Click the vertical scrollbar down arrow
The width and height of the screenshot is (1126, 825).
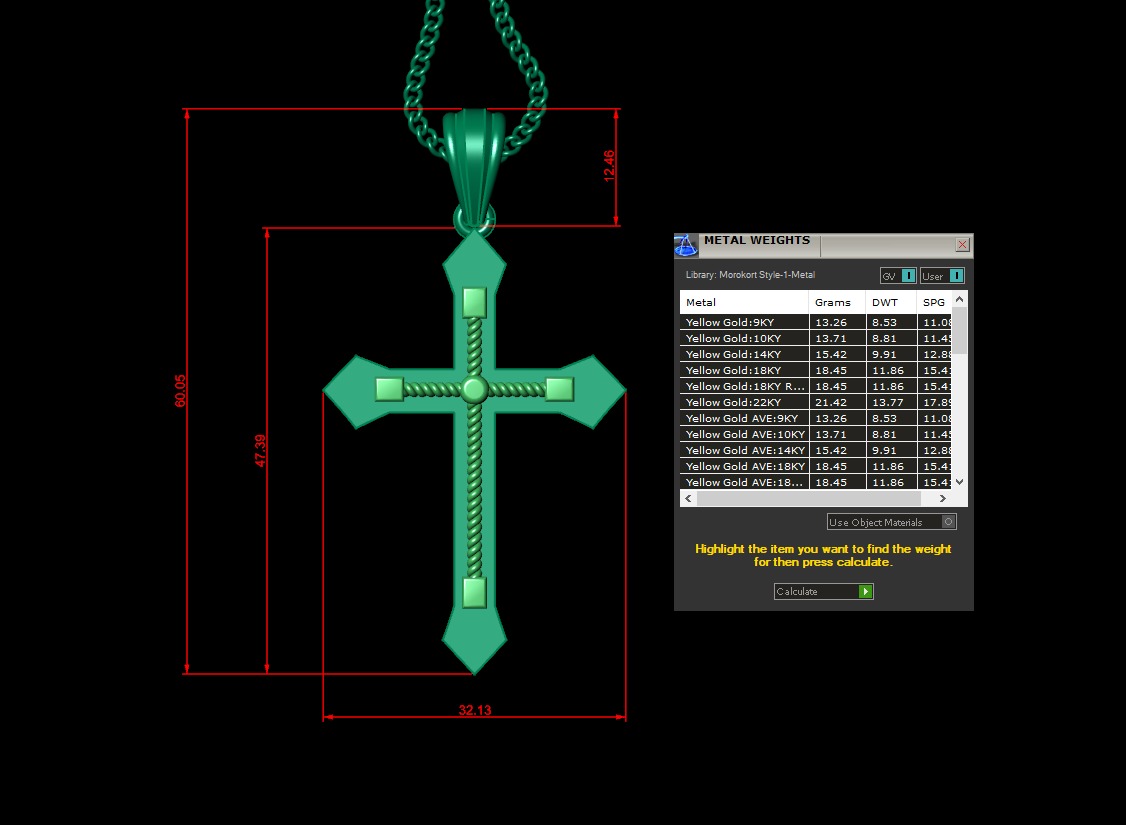tap(959, 482)
